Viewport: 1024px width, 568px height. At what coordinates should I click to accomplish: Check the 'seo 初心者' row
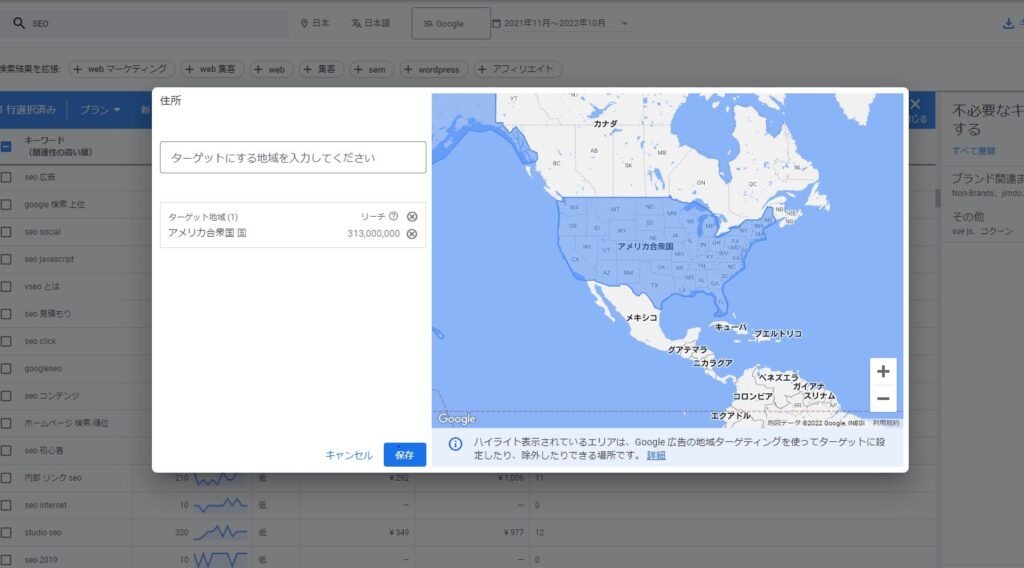tap(6, 450)
